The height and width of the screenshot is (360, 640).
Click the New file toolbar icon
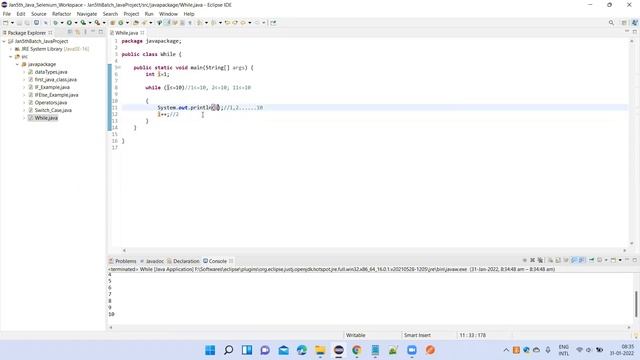6,23
